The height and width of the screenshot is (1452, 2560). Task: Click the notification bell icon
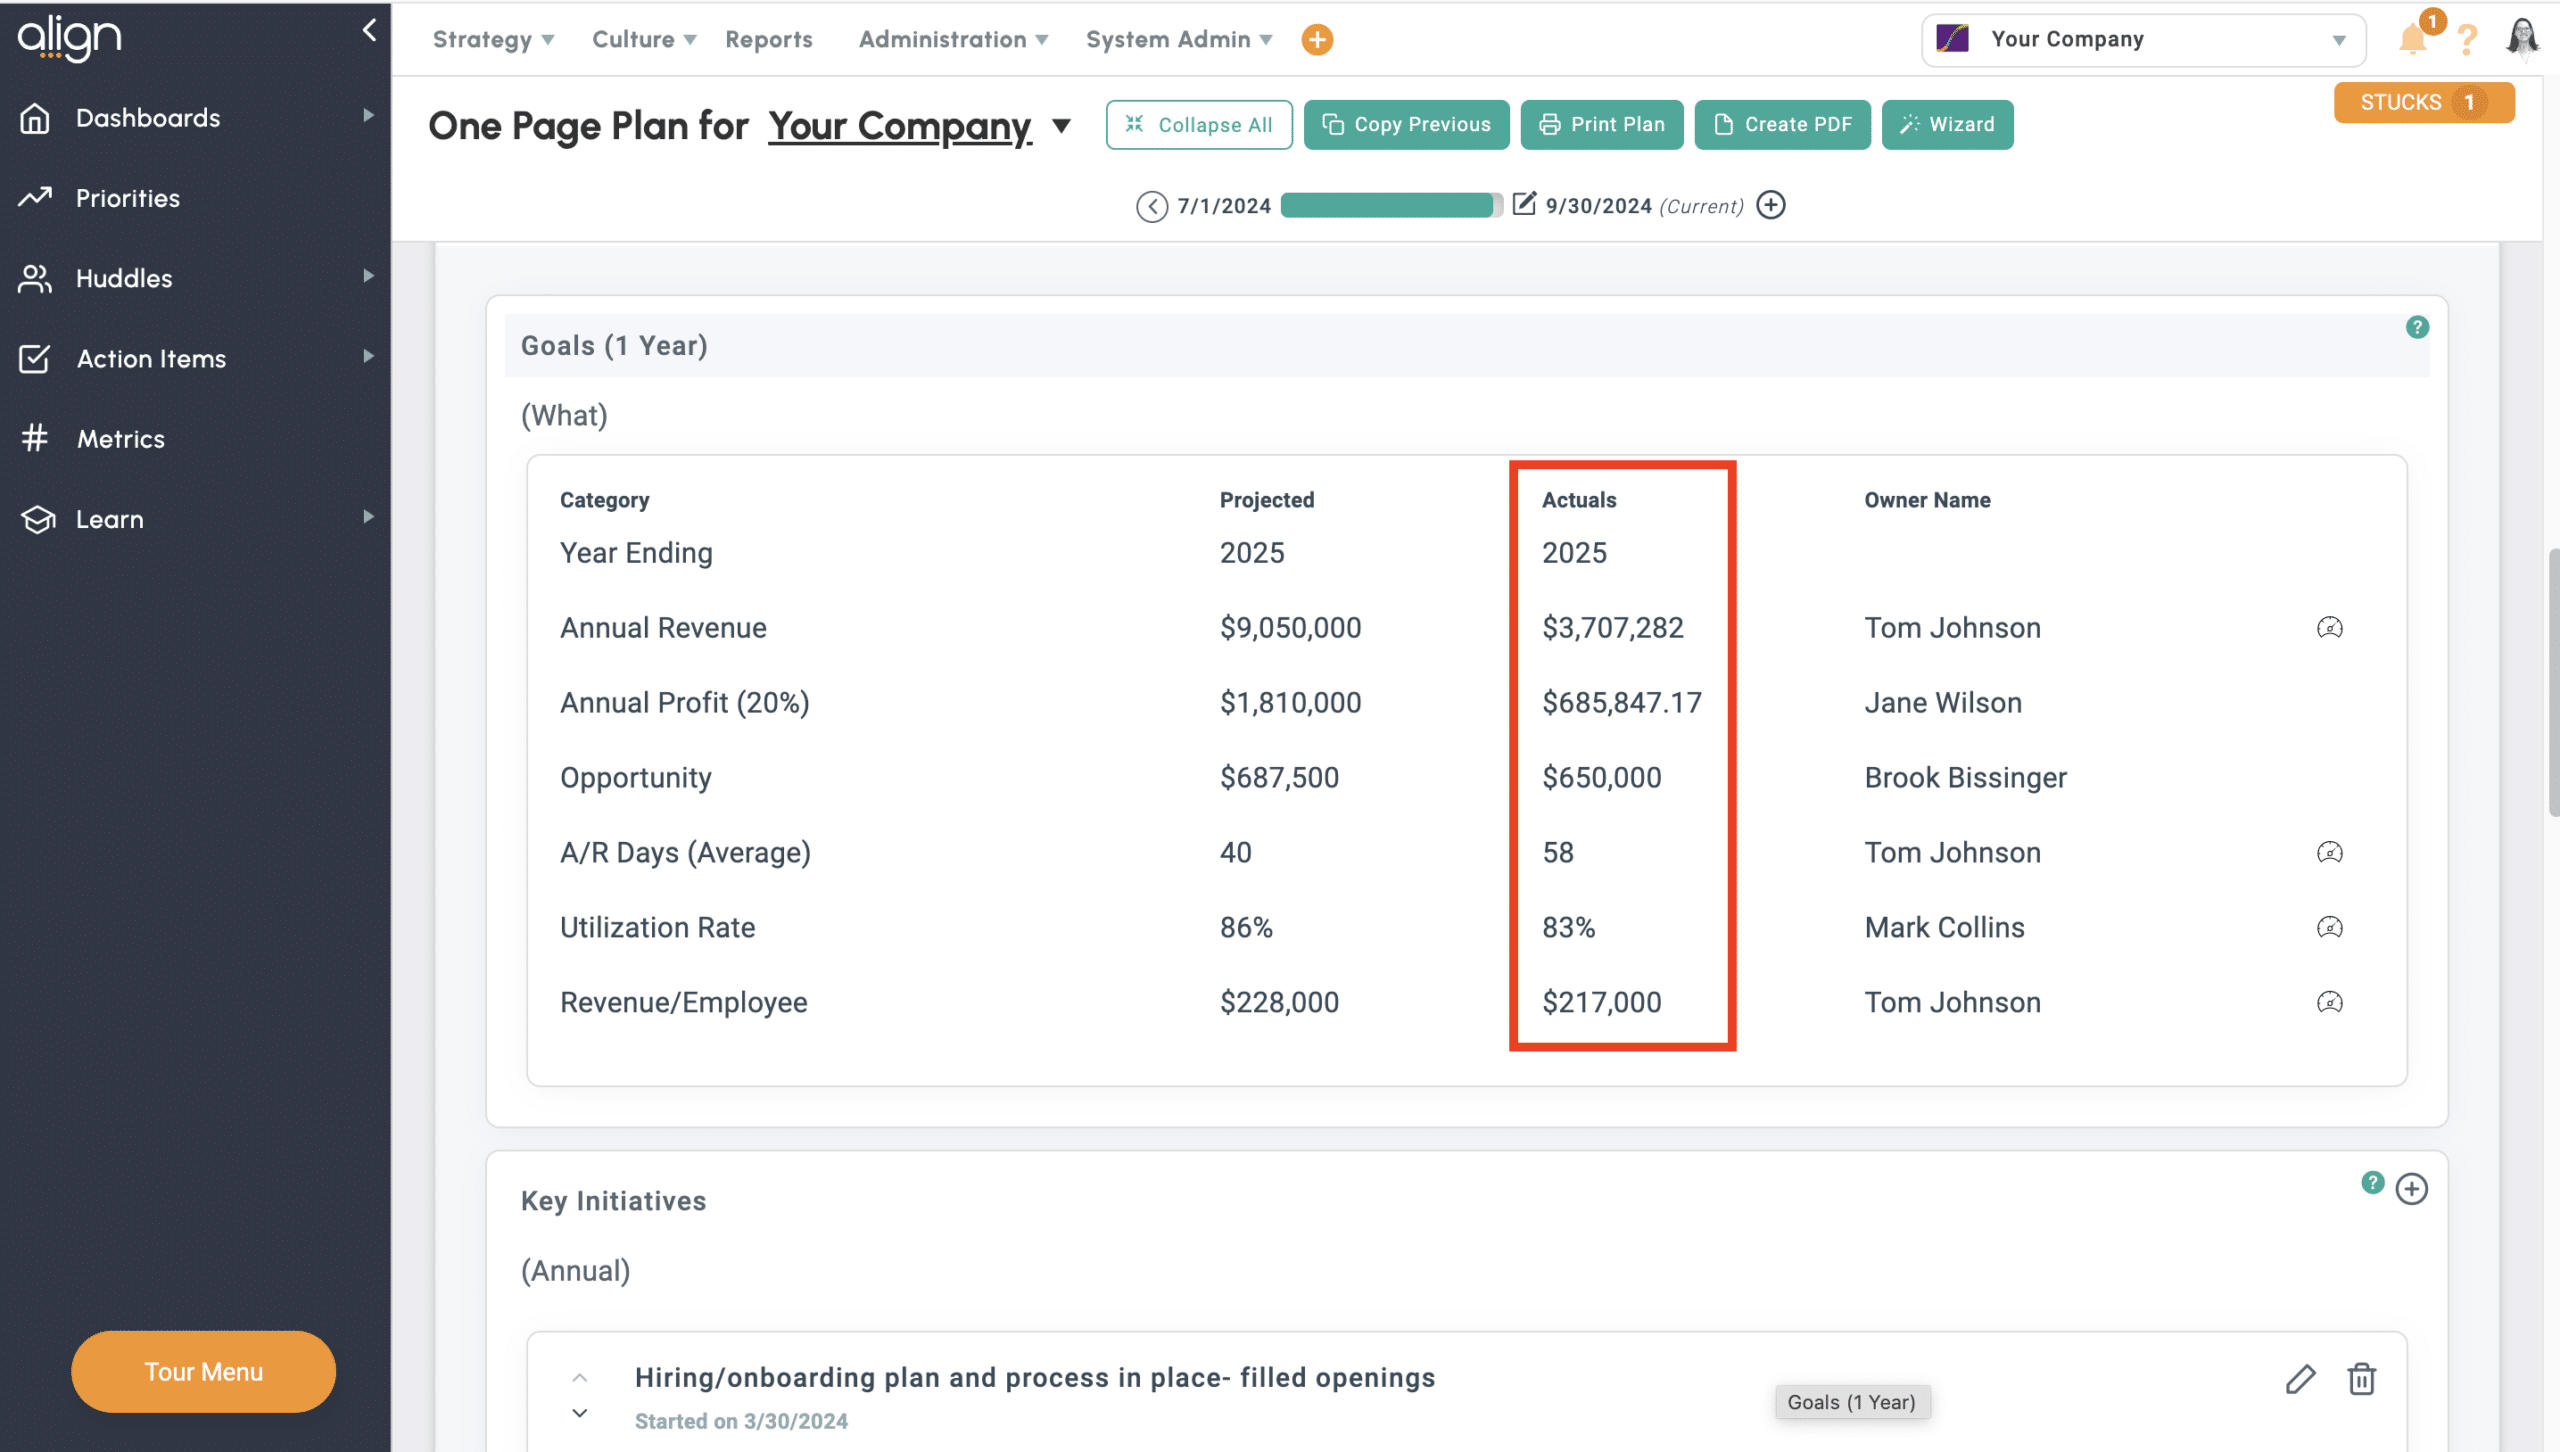pyautogui.click(x=2413, y=40)
